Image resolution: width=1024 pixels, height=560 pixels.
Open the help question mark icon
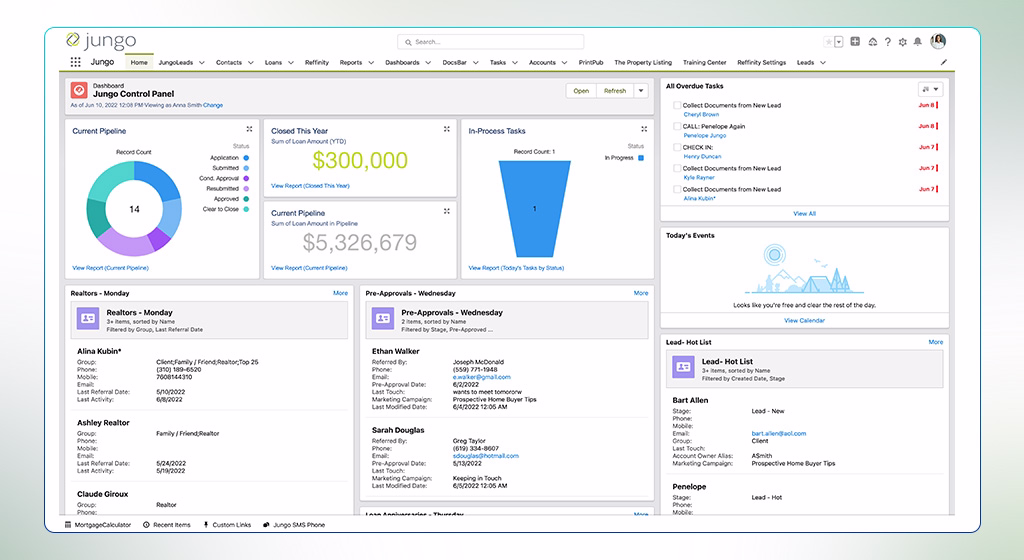[x=888, y=42]
